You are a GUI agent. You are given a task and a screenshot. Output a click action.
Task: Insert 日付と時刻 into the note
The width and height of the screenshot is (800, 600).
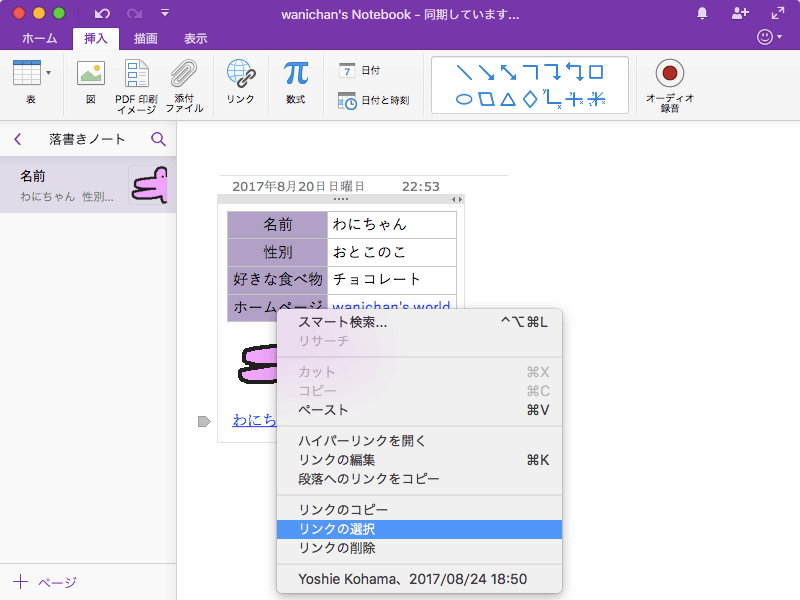point(374,100)
